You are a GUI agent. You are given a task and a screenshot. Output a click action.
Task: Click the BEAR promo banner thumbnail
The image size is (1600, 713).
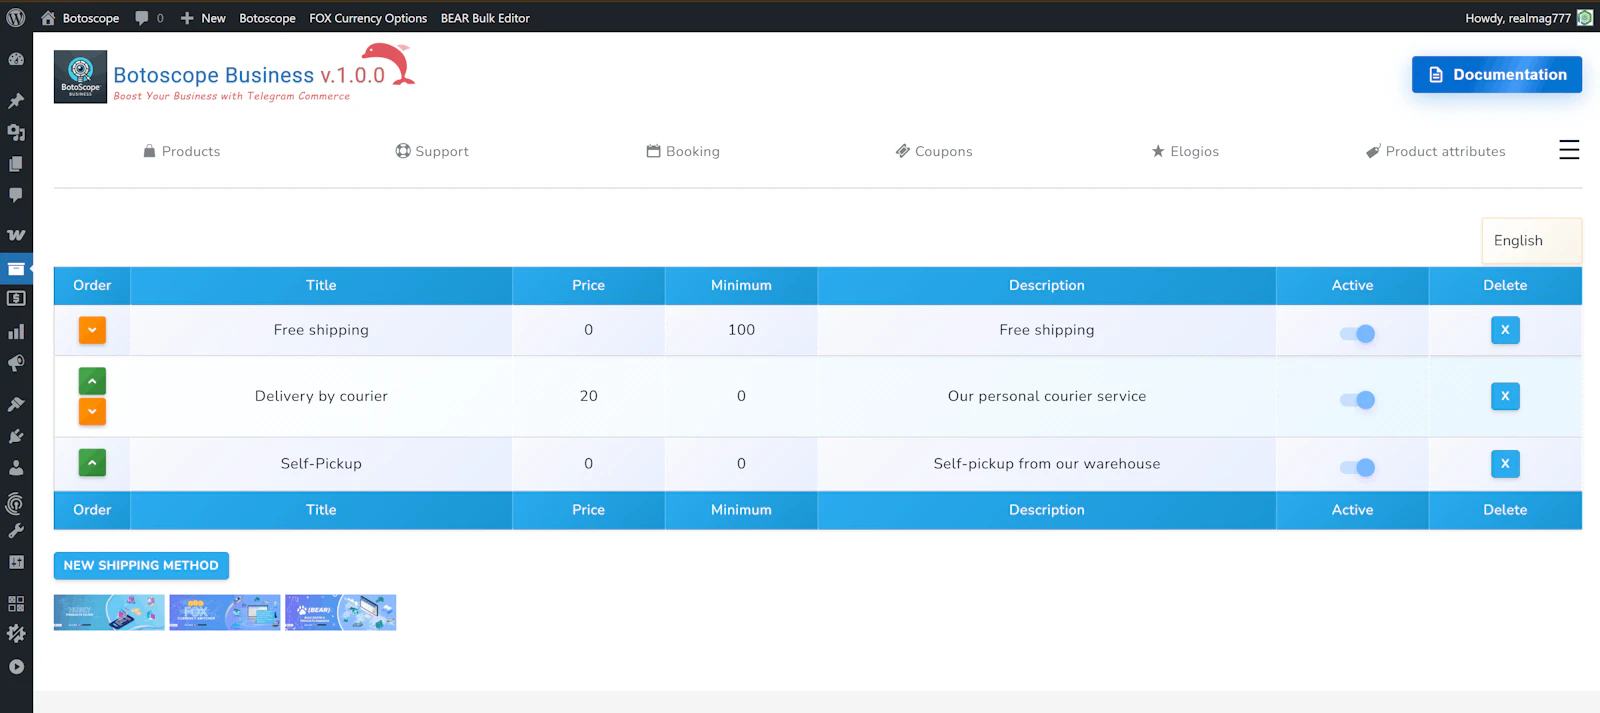pos(341,612)
